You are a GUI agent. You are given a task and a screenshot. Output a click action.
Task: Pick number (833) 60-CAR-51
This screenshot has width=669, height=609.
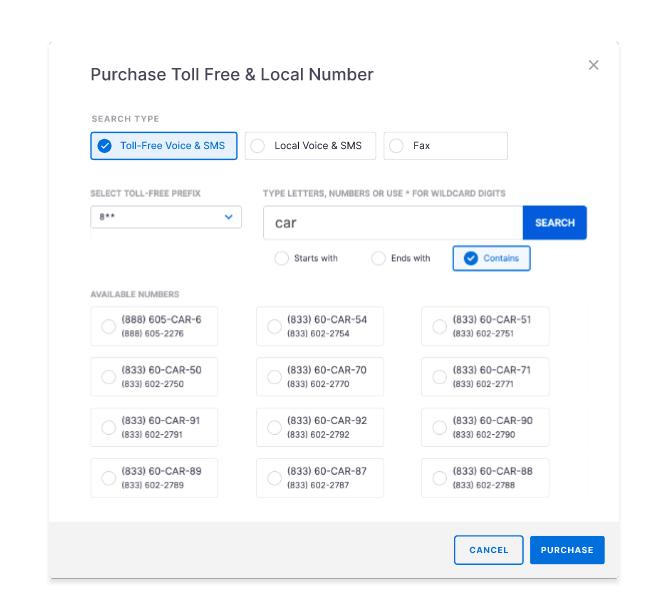tap(485, 326)
